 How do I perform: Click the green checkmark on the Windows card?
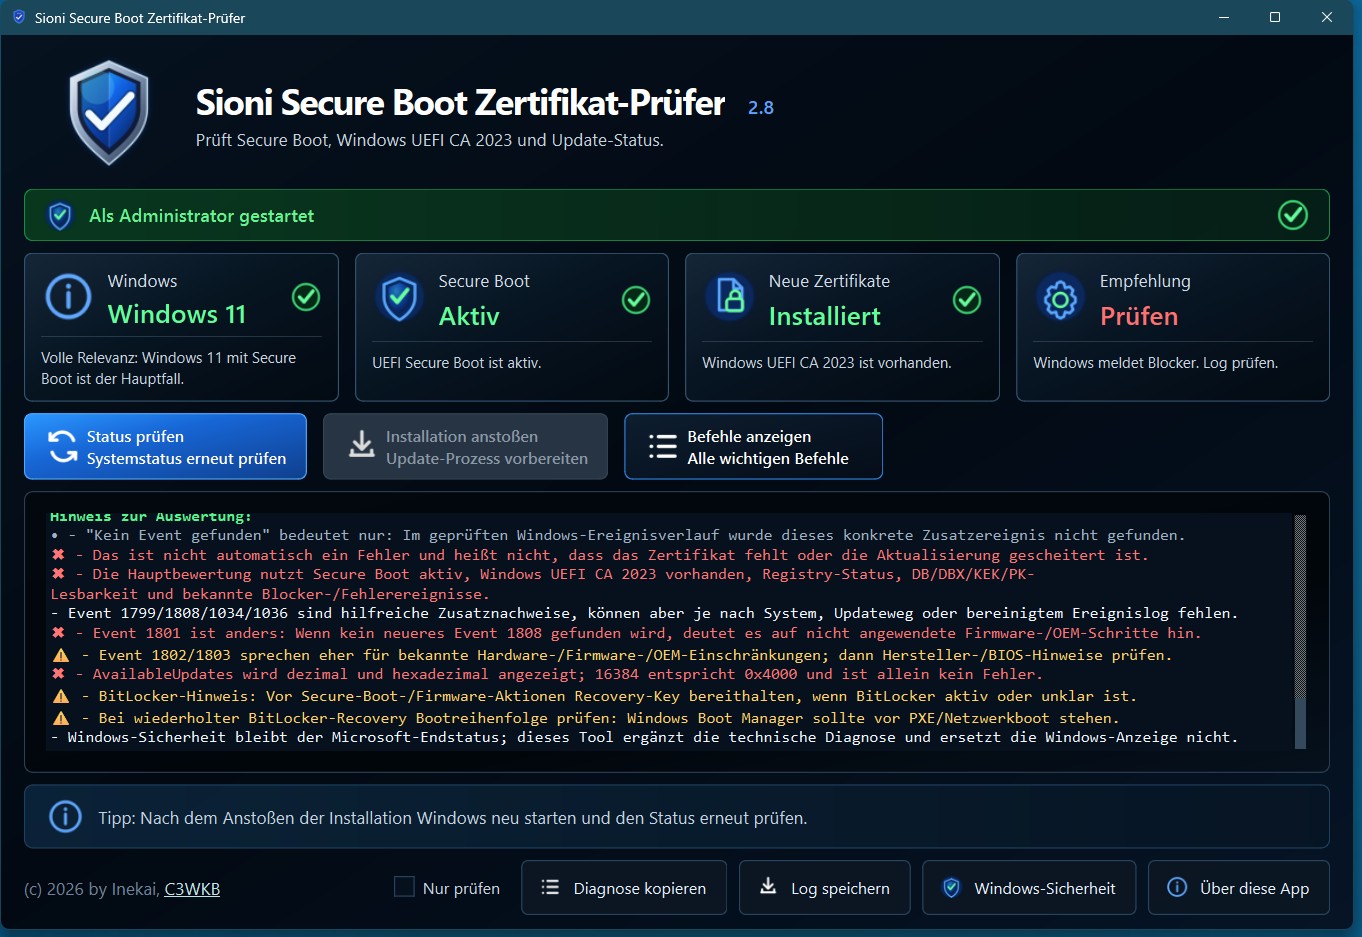pyautogui.click(x=306, y=297)
